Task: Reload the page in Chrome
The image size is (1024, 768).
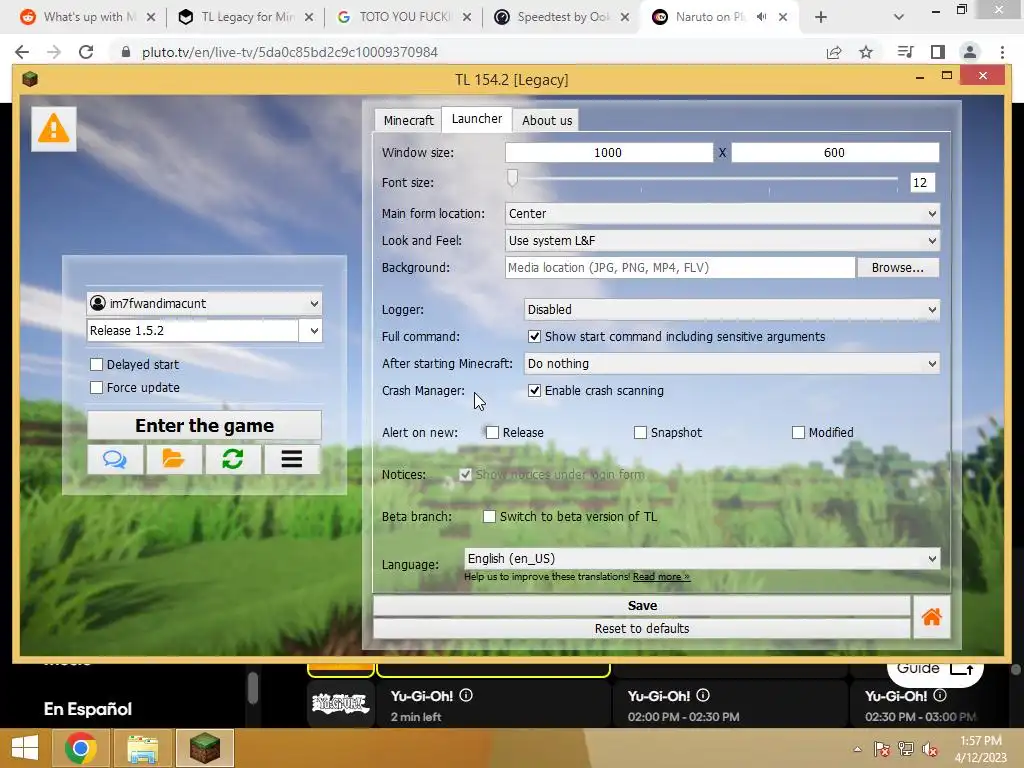Action: tap(86, 52)
